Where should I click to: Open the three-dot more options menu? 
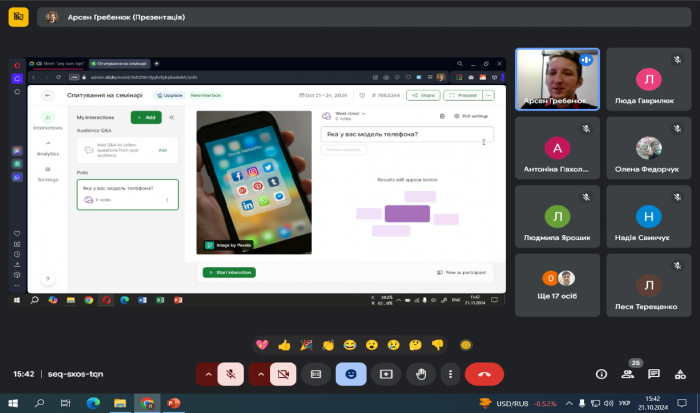(x=451, y=373)
